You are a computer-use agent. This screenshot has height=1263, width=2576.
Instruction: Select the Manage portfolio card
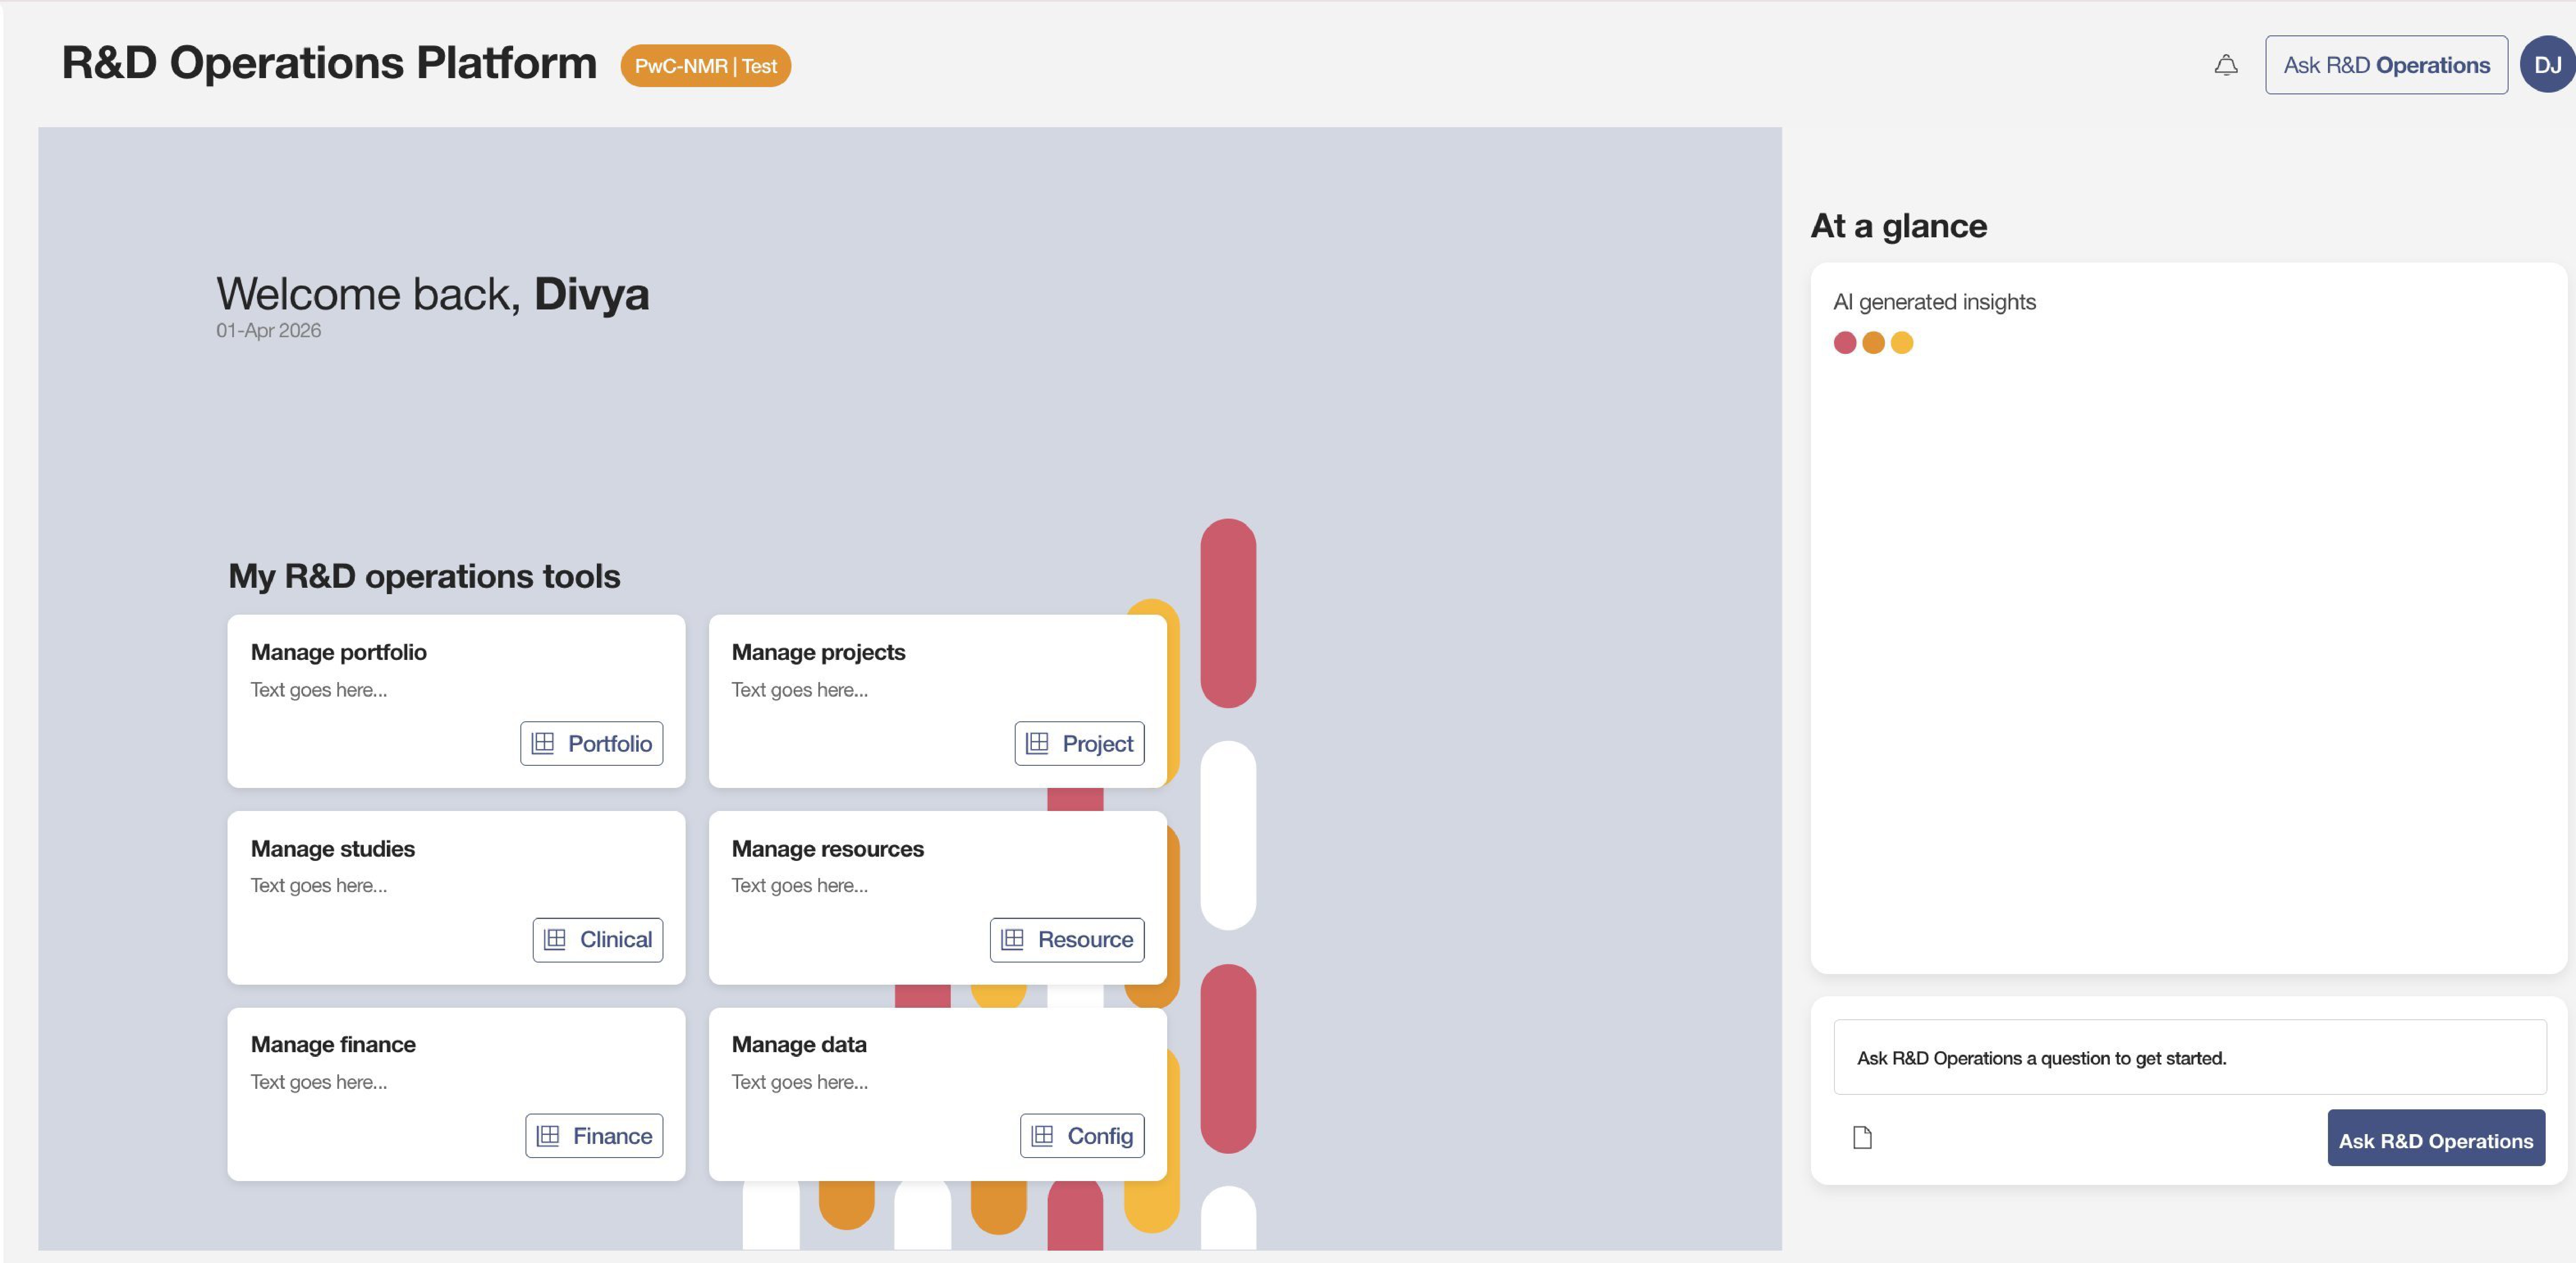[x=456, y=701]
